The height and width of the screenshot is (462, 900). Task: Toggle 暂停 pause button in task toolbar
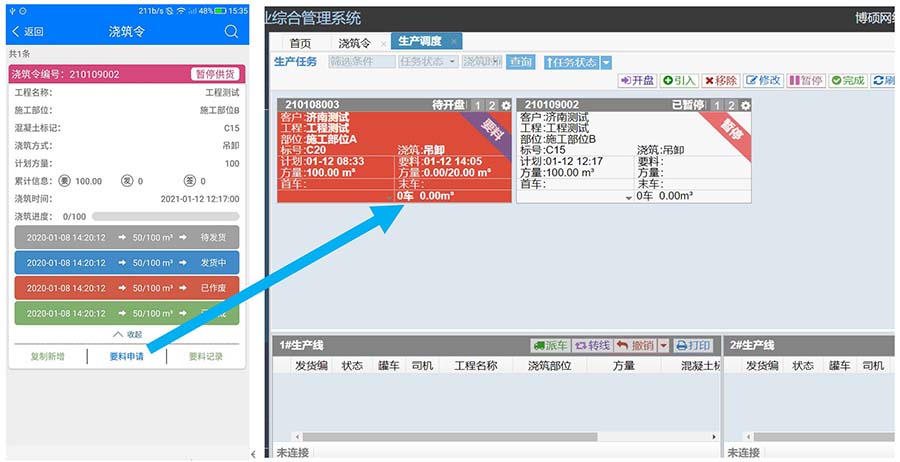click(x=806, y=80)
